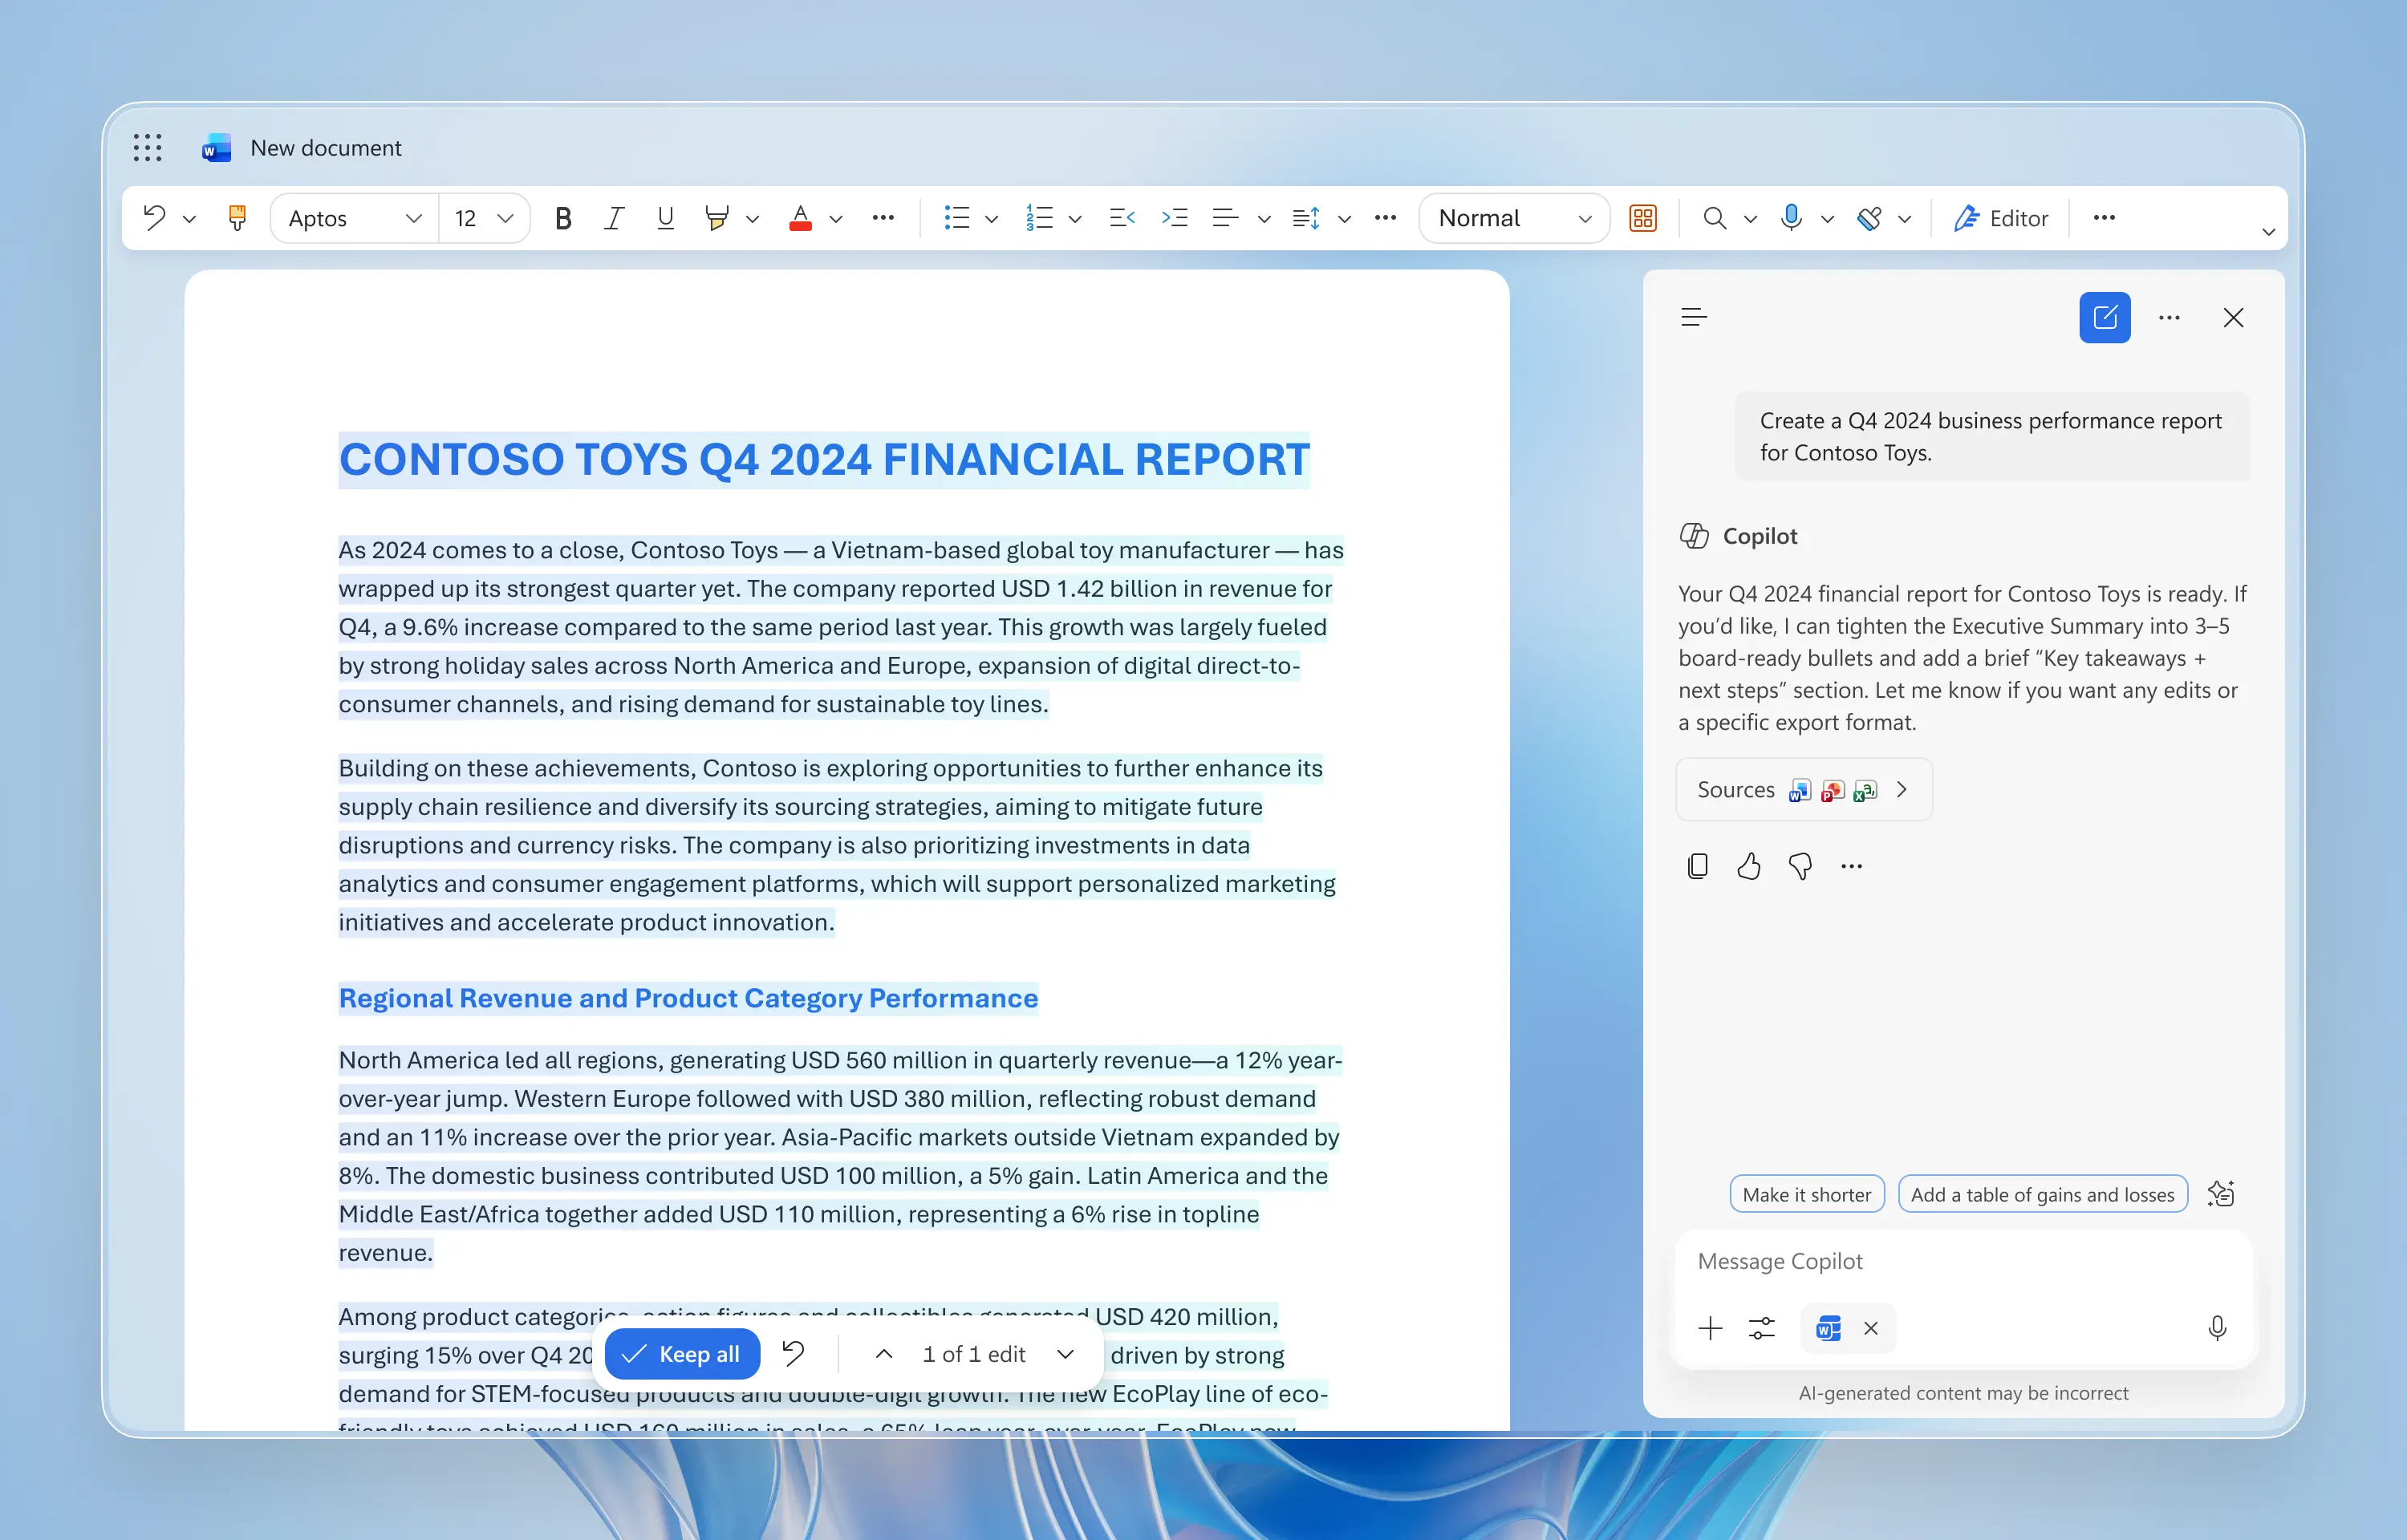Give the response a thumbs down

pyautogui.click(x=1800, y=866)
